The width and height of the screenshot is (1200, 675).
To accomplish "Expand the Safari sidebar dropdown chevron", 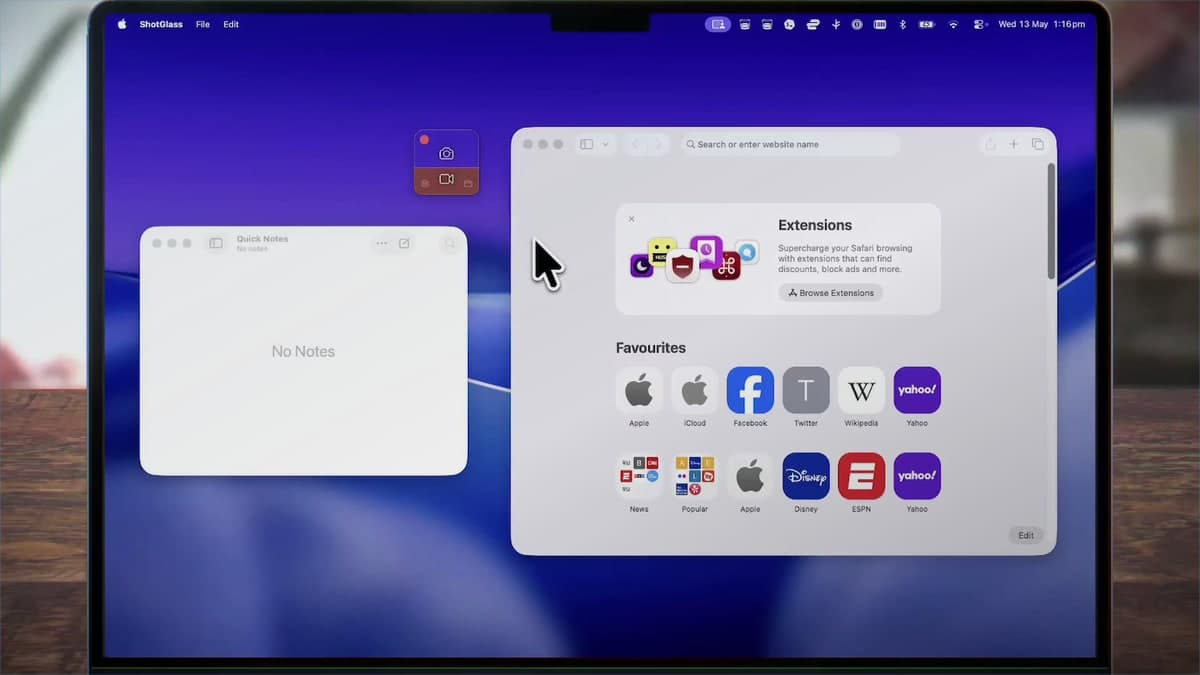I will coord(605,144).
